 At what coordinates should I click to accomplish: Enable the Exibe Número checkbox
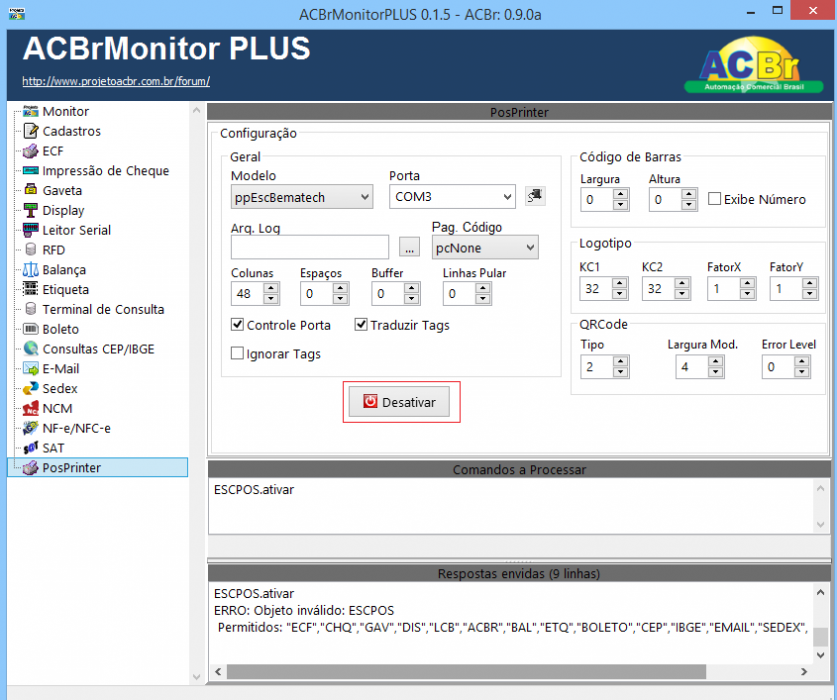[714, 199]
